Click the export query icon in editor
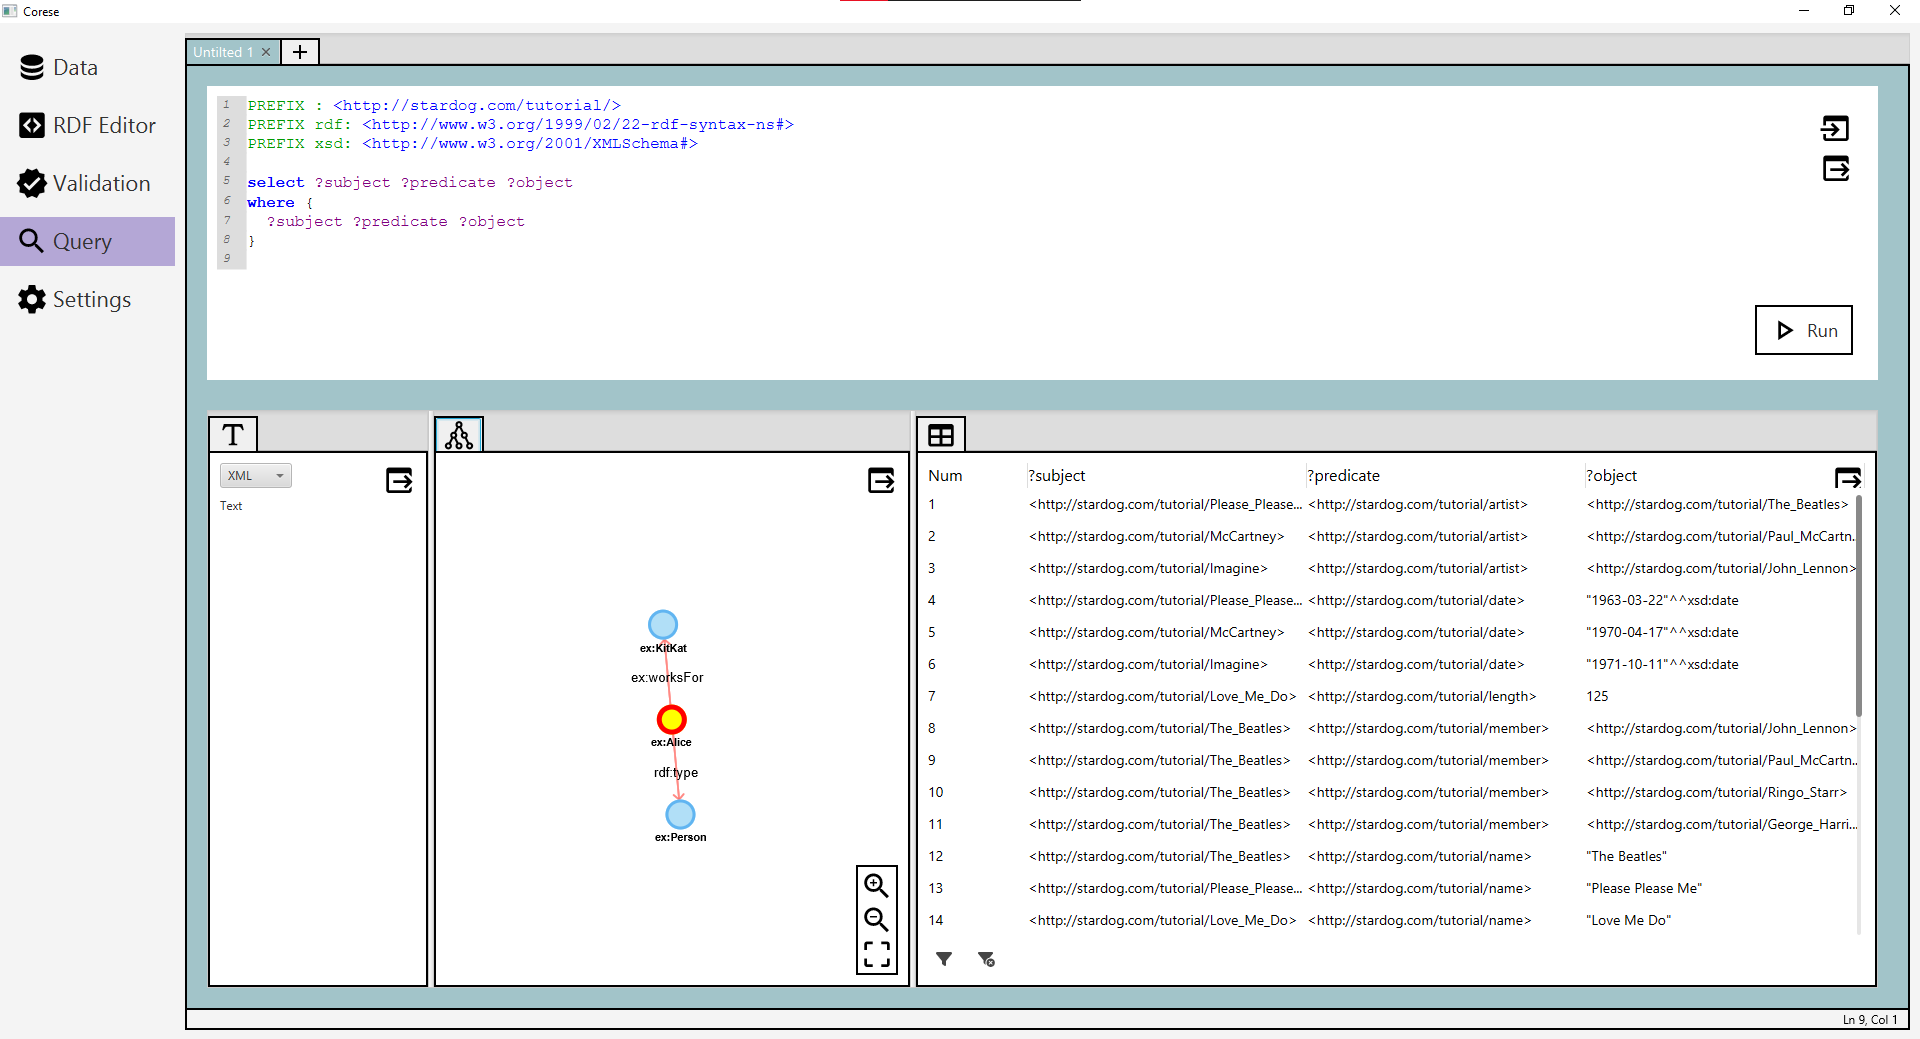The image size is (1920, 1039). (1835, 169)
